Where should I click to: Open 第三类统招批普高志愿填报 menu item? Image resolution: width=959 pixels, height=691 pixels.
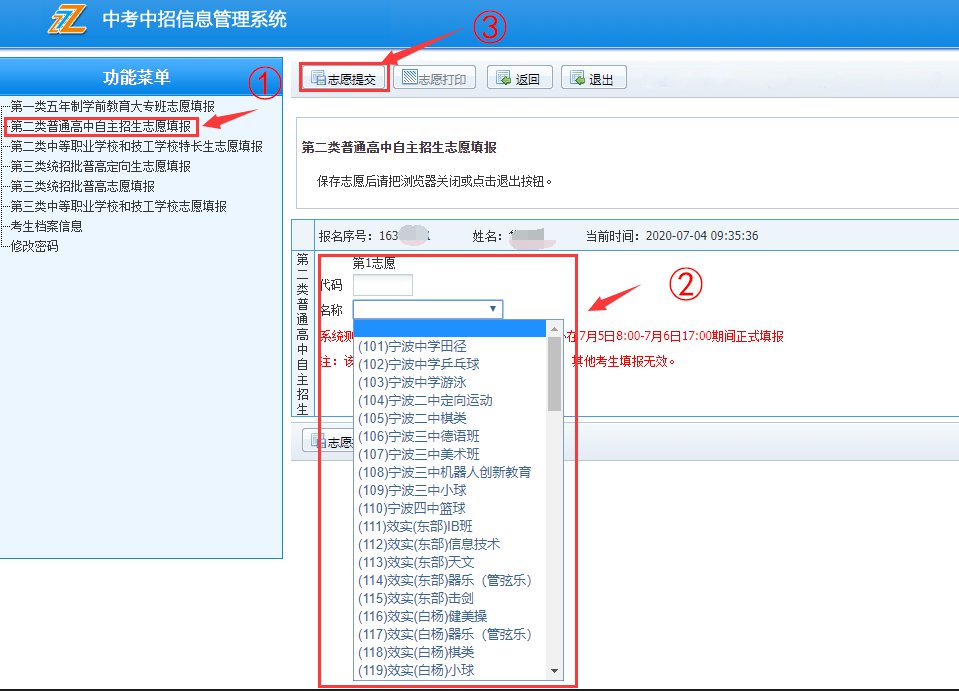point(83,187)
